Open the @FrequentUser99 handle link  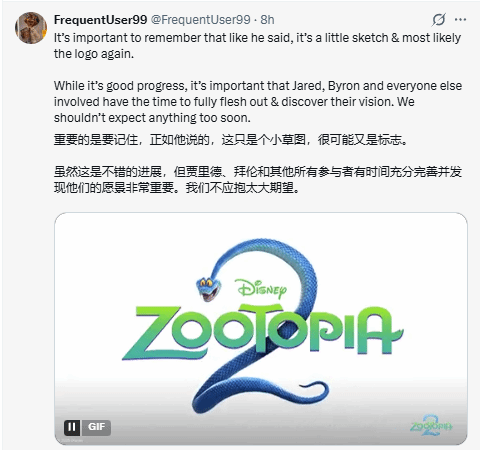point(201,20)
